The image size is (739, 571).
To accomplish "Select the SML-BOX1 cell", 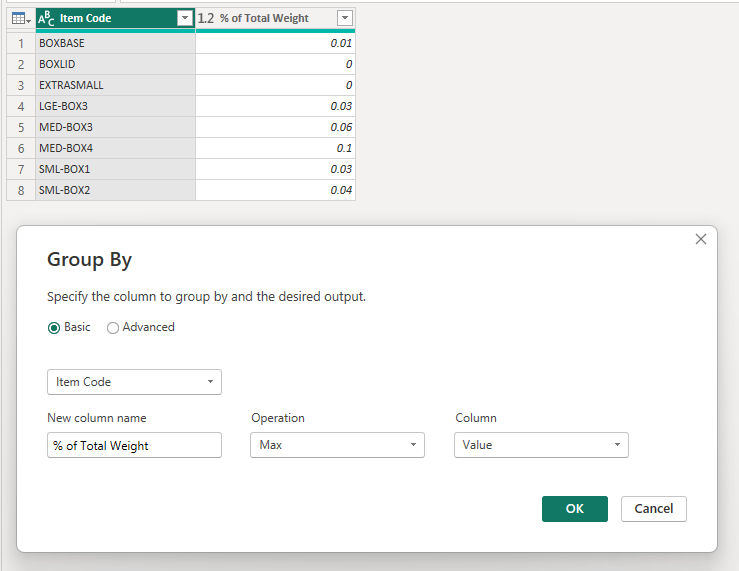I will [115, 169].
